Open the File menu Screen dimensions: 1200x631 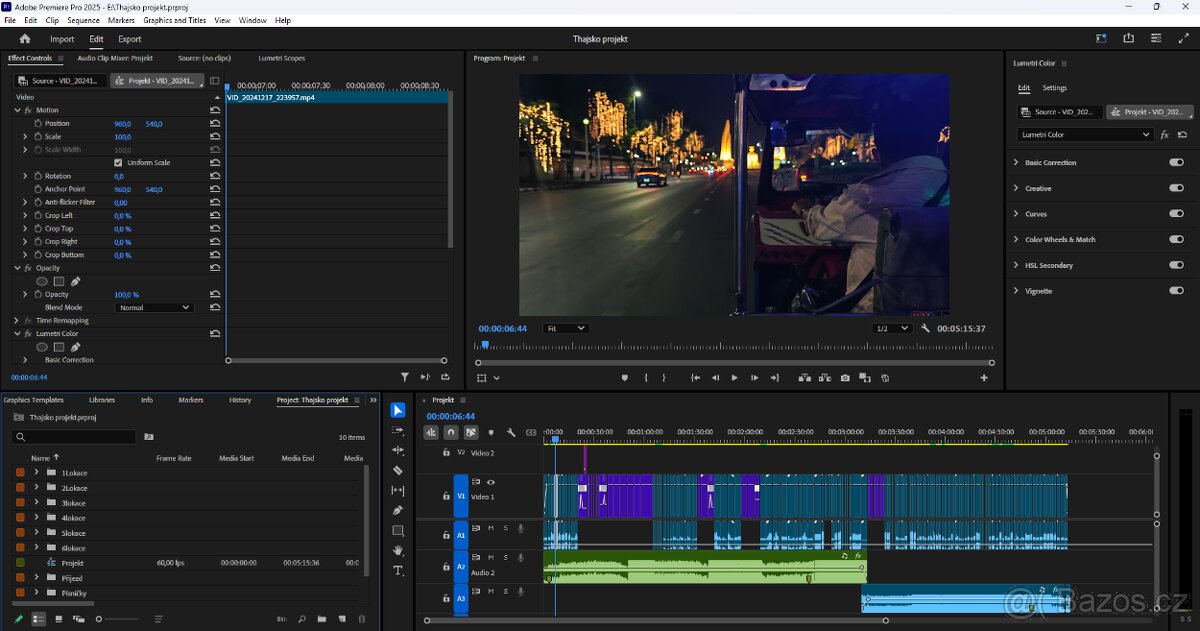(10, 20)
